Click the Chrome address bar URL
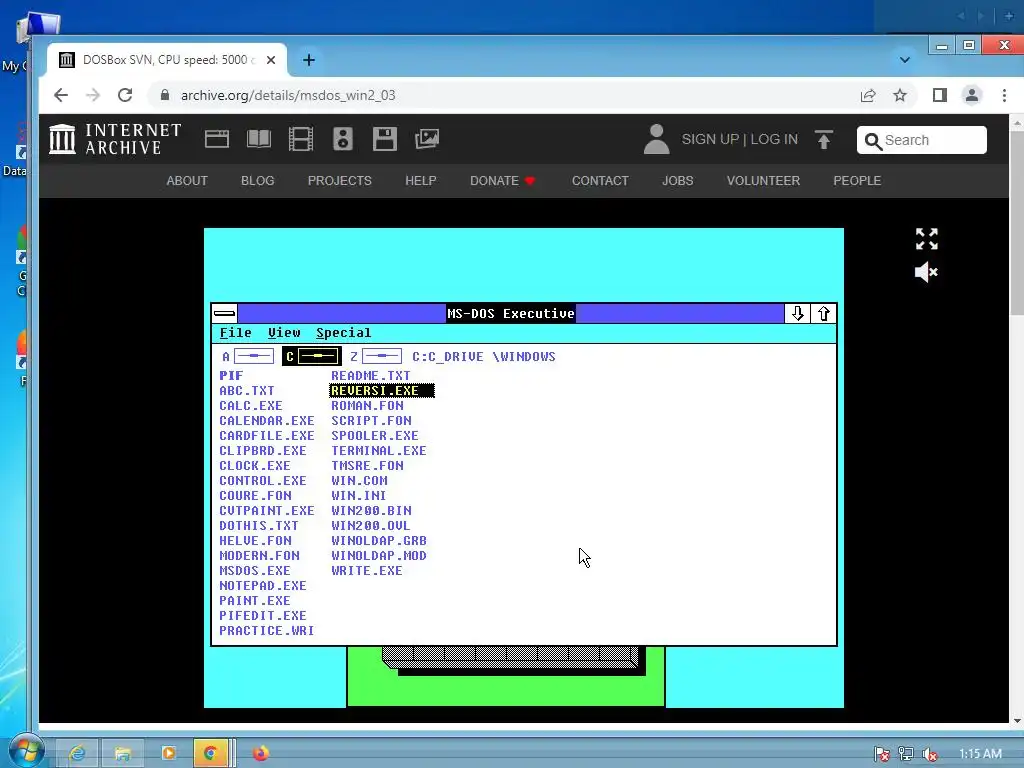The width and height of the screenshot is (1024, 768). pos(288,95)
